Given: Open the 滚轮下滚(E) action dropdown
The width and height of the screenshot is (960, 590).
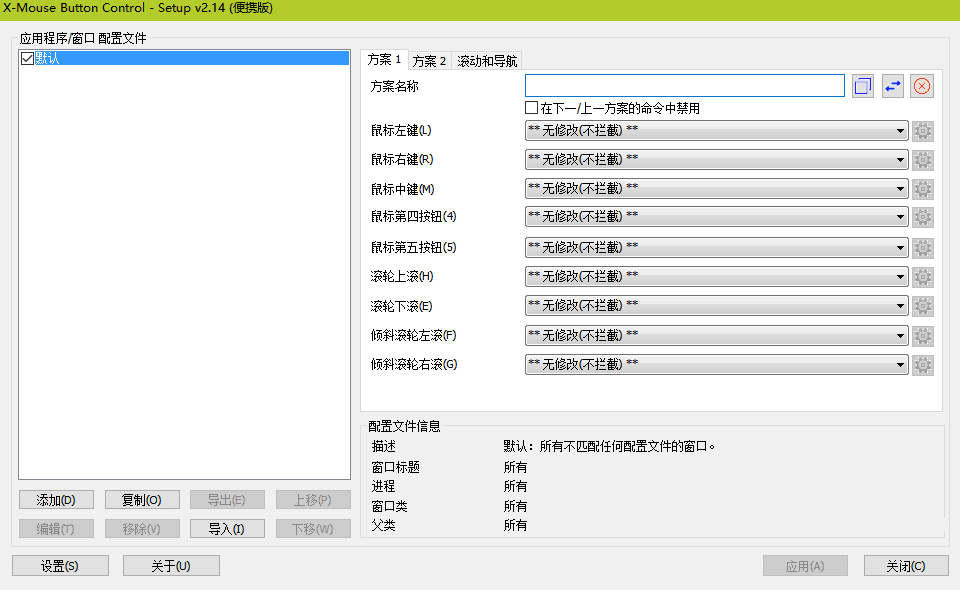Looking at the screenshot, I should pyautogui.click(x=716, y=306).
